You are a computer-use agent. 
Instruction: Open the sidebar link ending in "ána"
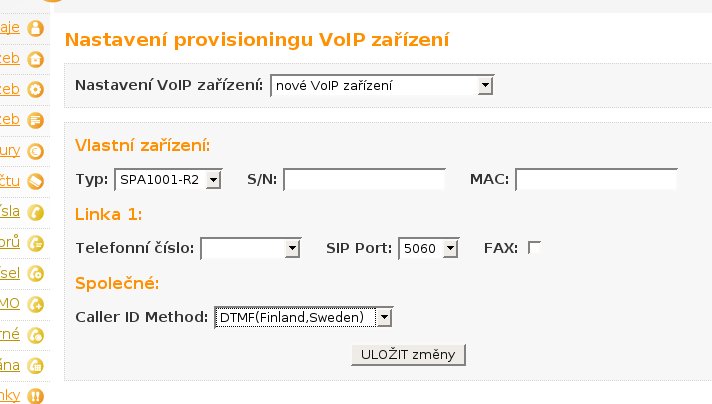[x=9, y=365]
